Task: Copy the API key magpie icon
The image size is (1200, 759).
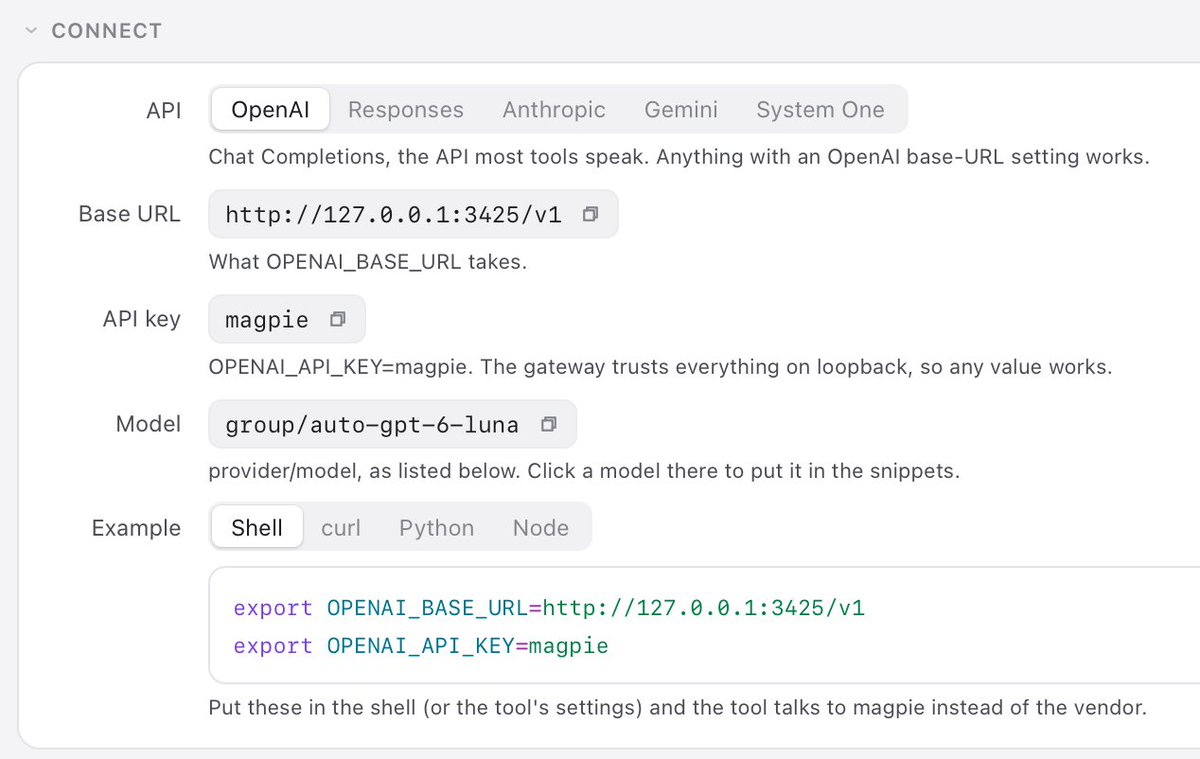Action: [x=337, y=319]
